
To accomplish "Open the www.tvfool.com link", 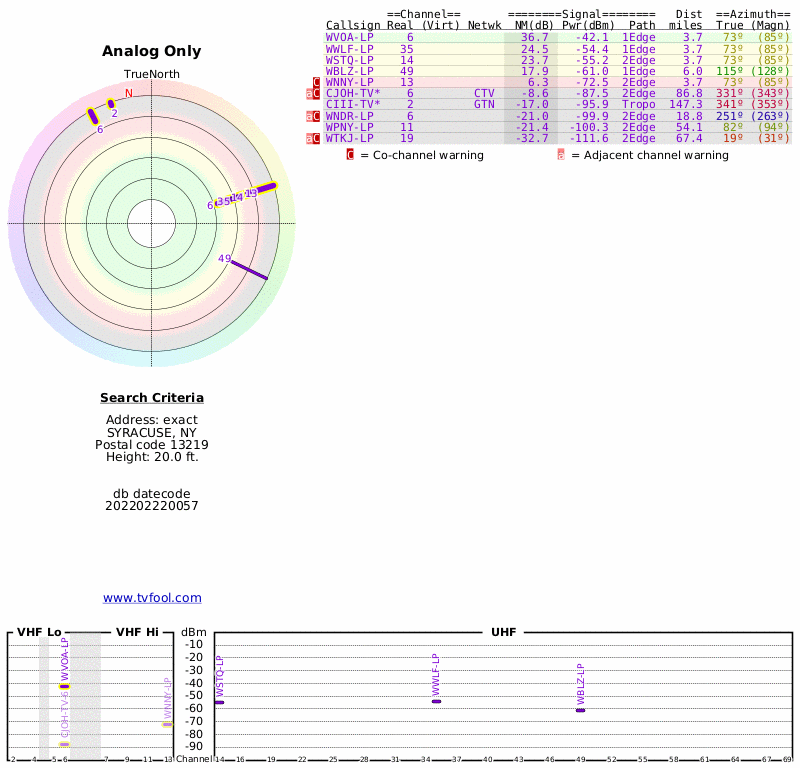I will [152, 598].
